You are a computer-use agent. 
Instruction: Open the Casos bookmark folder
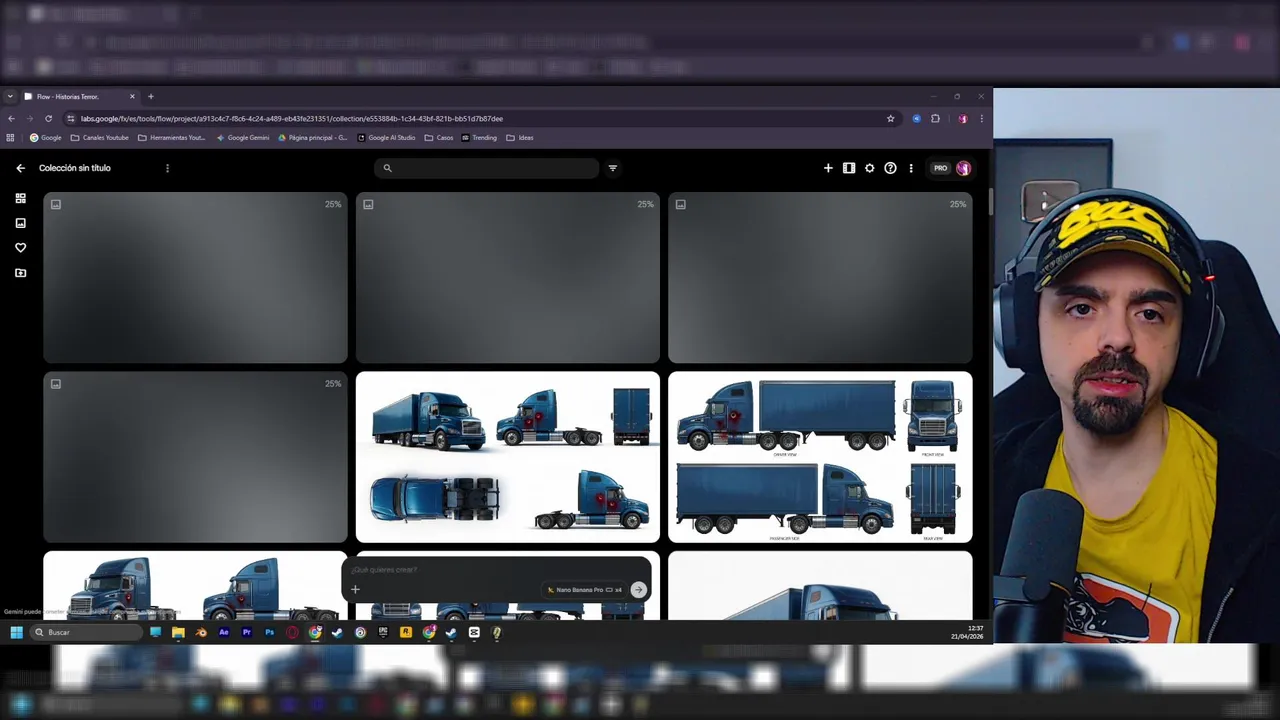click(439, 138)
